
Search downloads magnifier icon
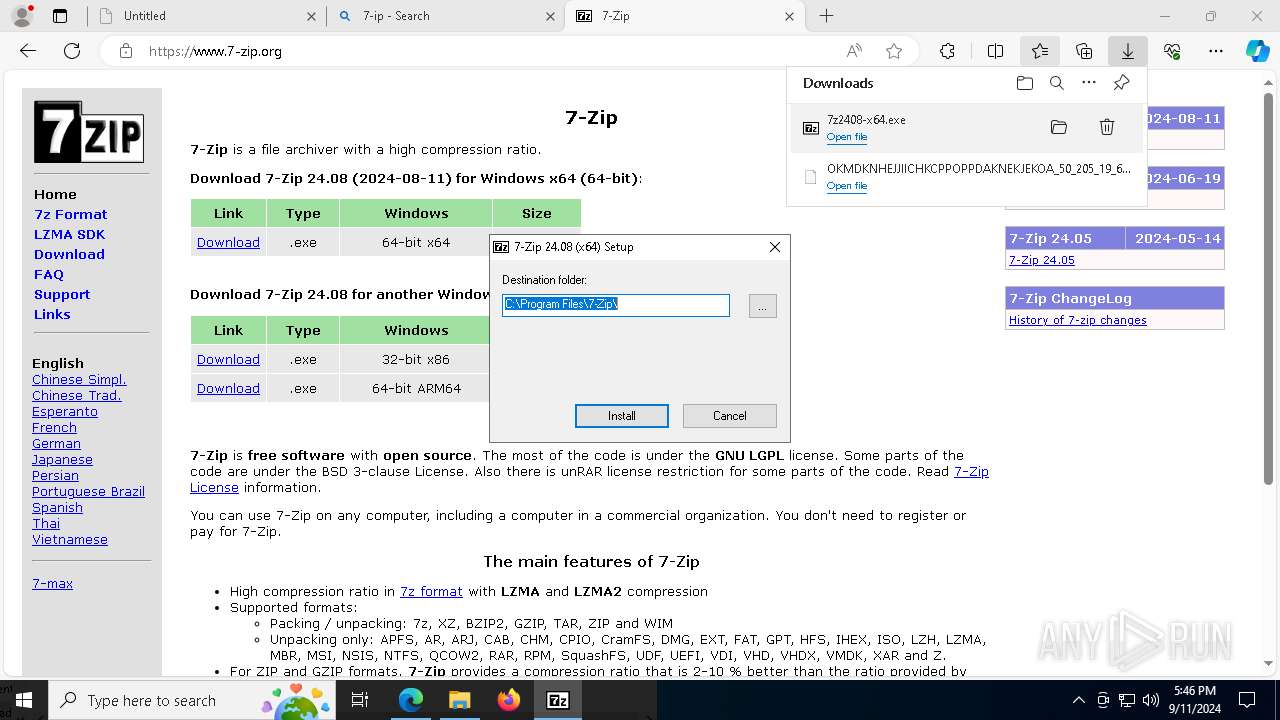(1057, 83)
